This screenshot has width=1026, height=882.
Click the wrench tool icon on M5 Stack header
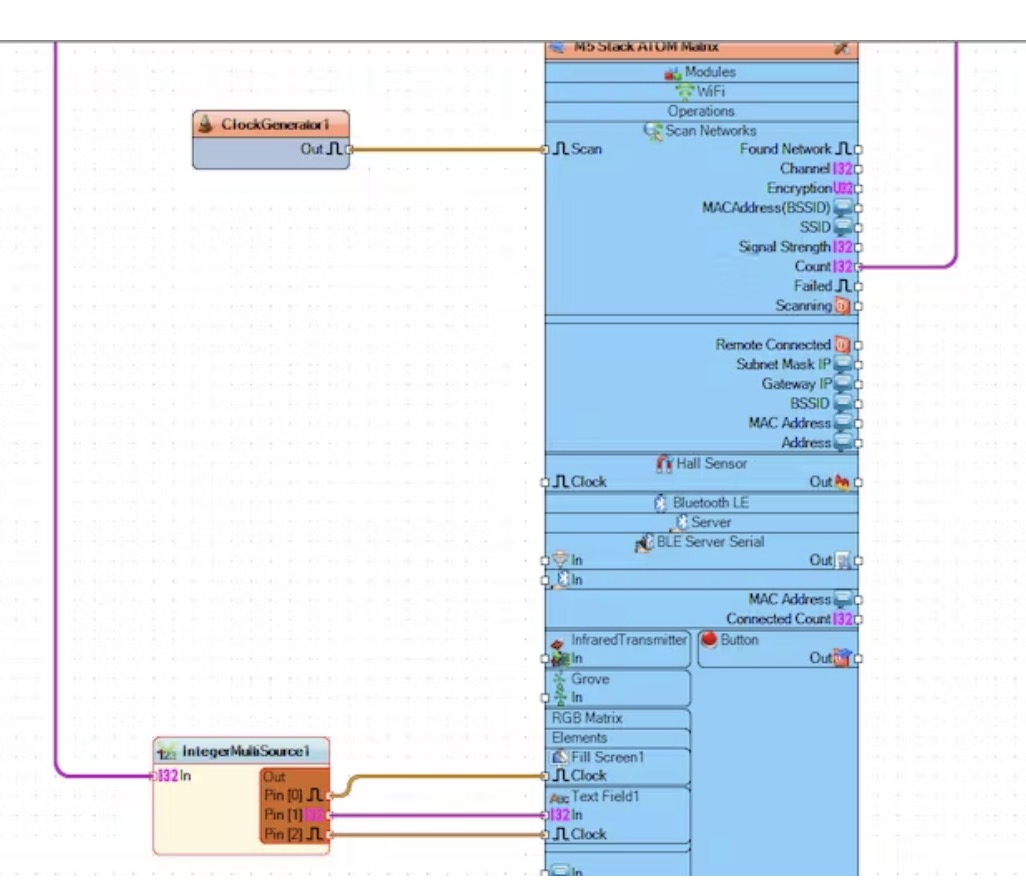(841, 48)
